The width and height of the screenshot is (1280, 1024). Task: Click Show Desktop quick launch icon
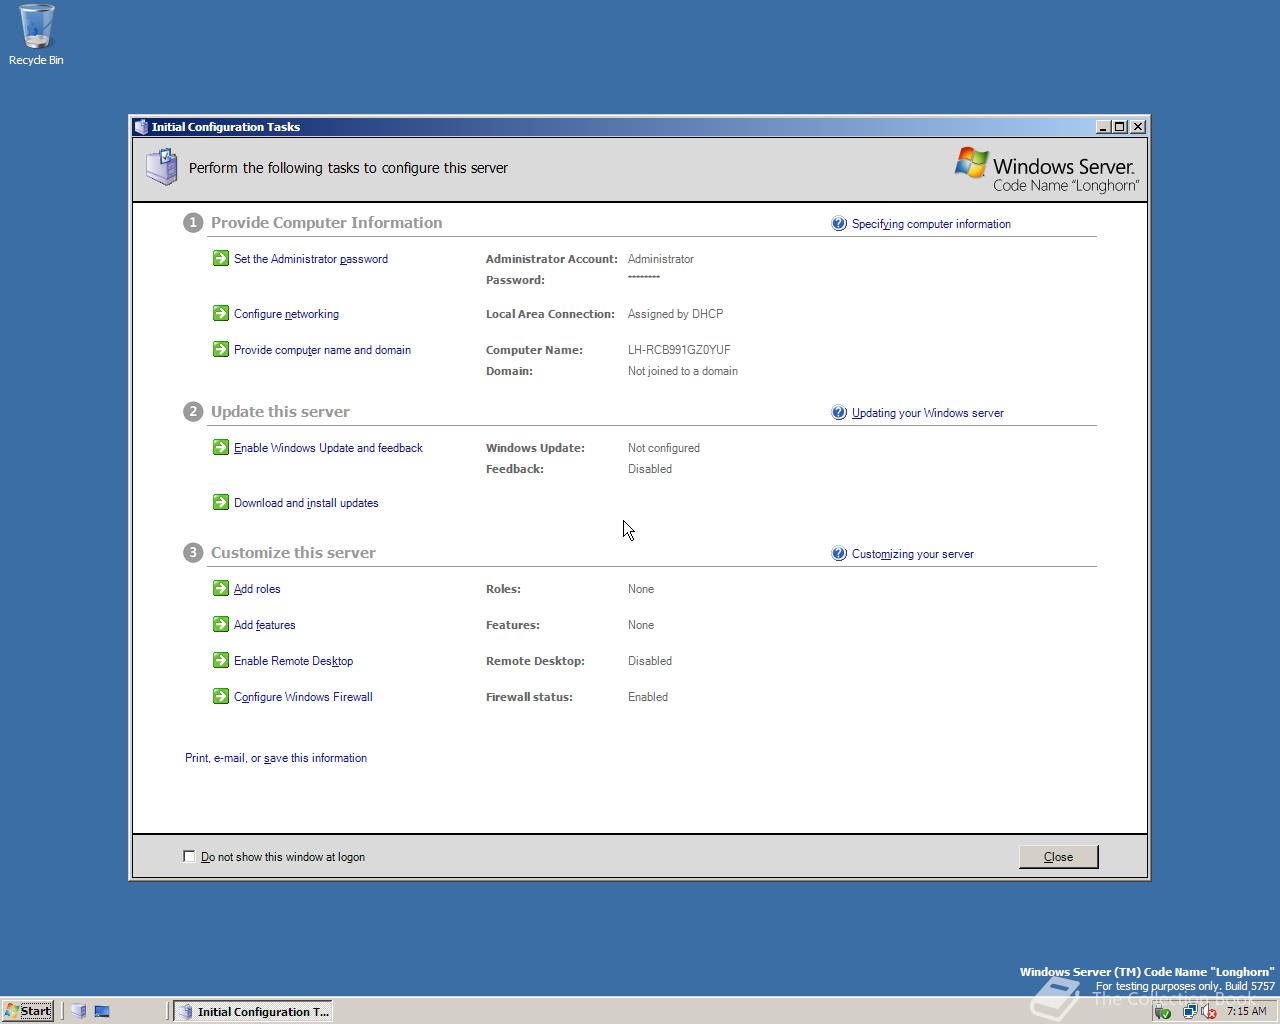[102, 1011]
